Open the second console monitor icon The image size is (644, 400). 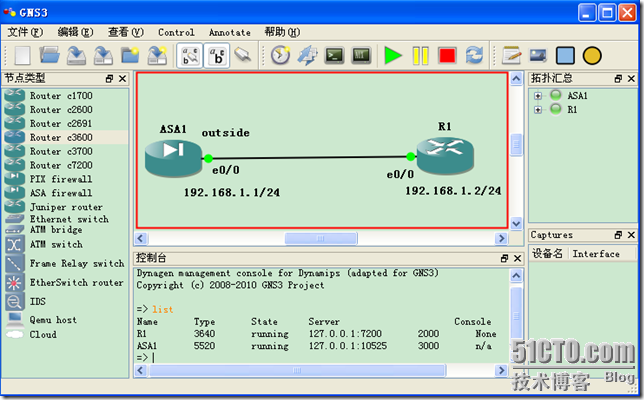pyautogui.click(x=361, y=55)
